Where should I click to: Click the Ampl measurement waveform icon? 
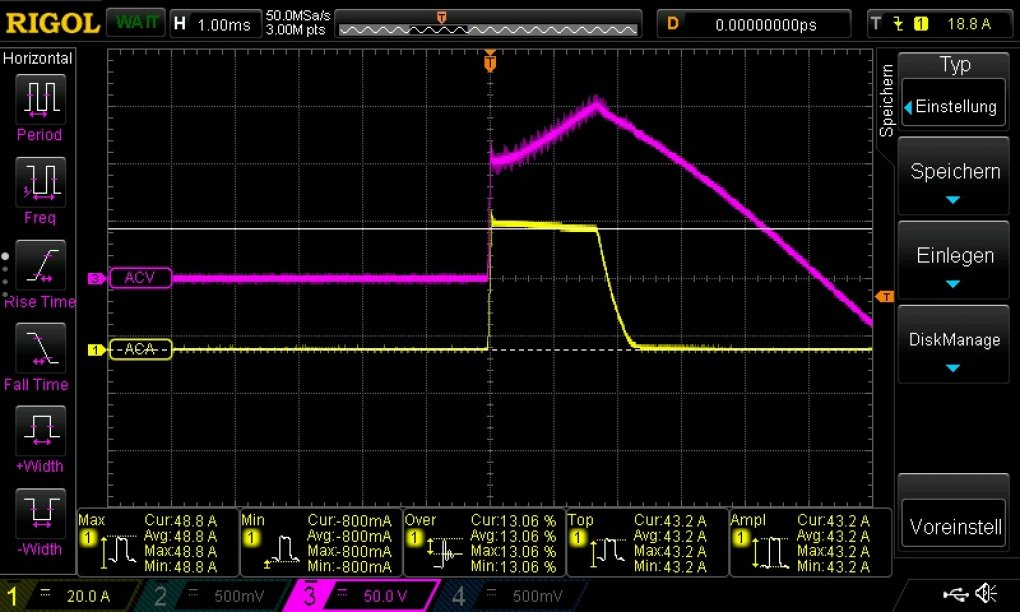(x=770, y=550)
